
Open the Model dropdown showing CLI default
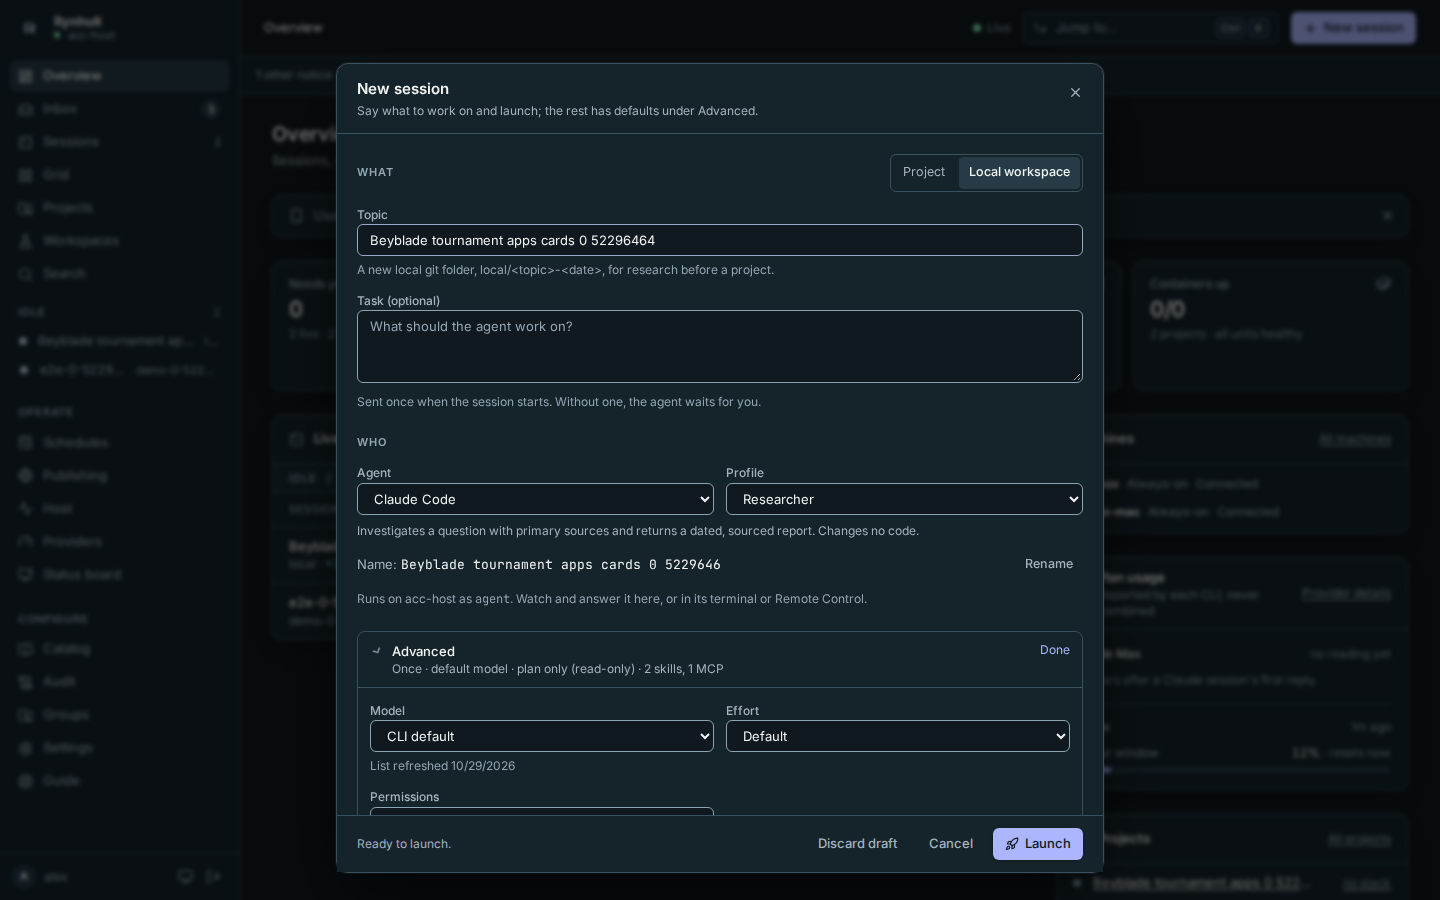(542, 736)
